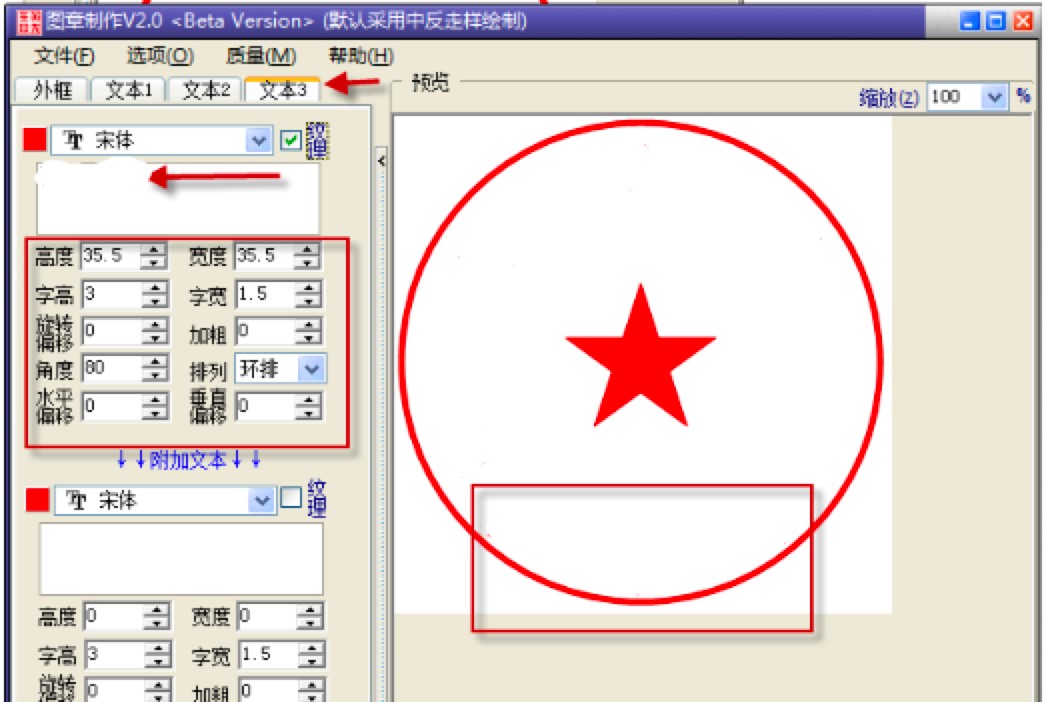Toggle the checked 纹理 checkbox at top
Viewport: 1048px width, 702px height.
pyautogui.click(x=291, y=141)
